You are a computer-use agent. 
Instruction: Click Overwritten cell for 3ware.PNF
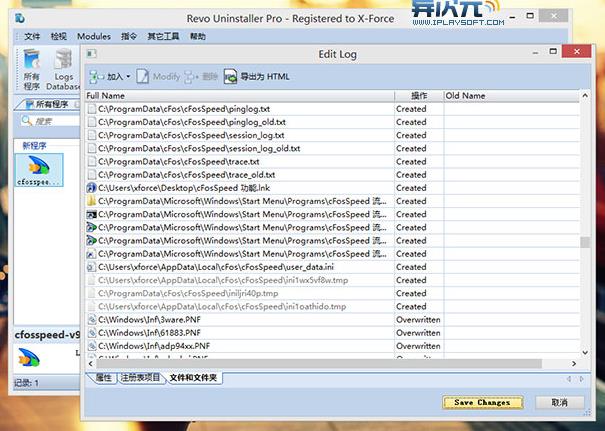coord(418,320)
